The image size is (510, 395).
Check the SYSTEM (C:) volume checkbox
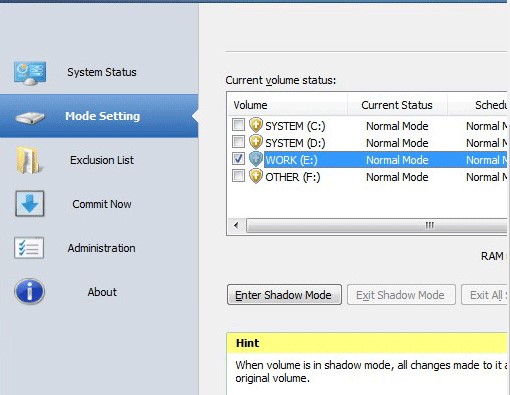coord(238,125)
